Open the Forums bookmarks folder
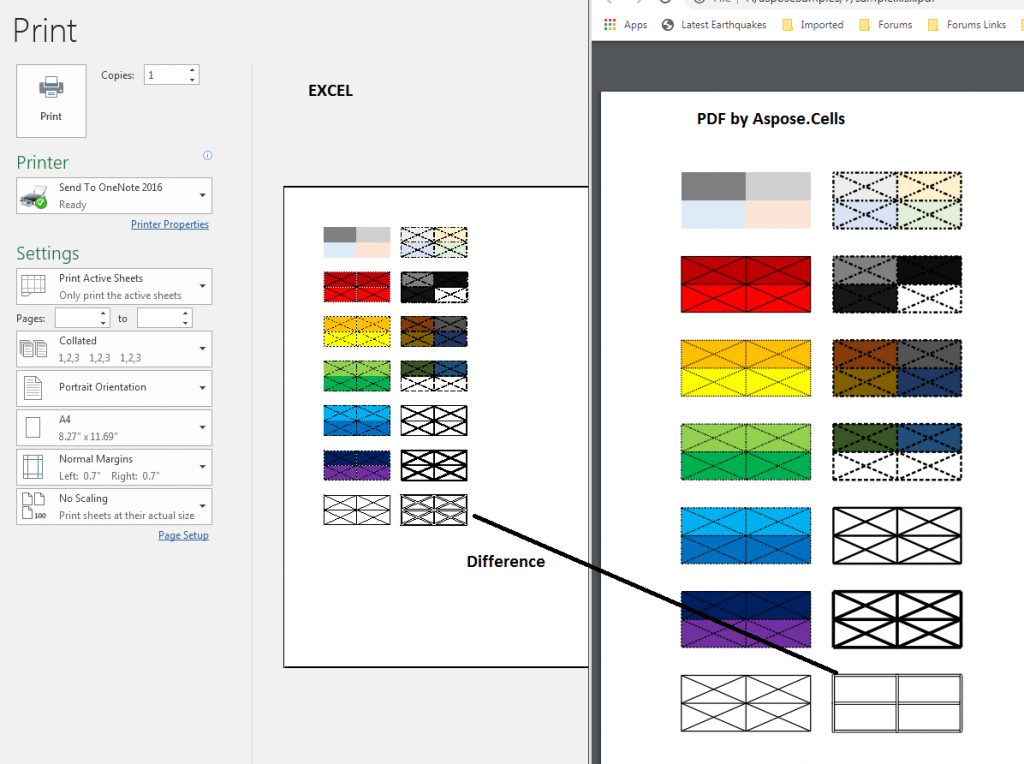This screenshot has width=1024, height=764. (886, 25)
